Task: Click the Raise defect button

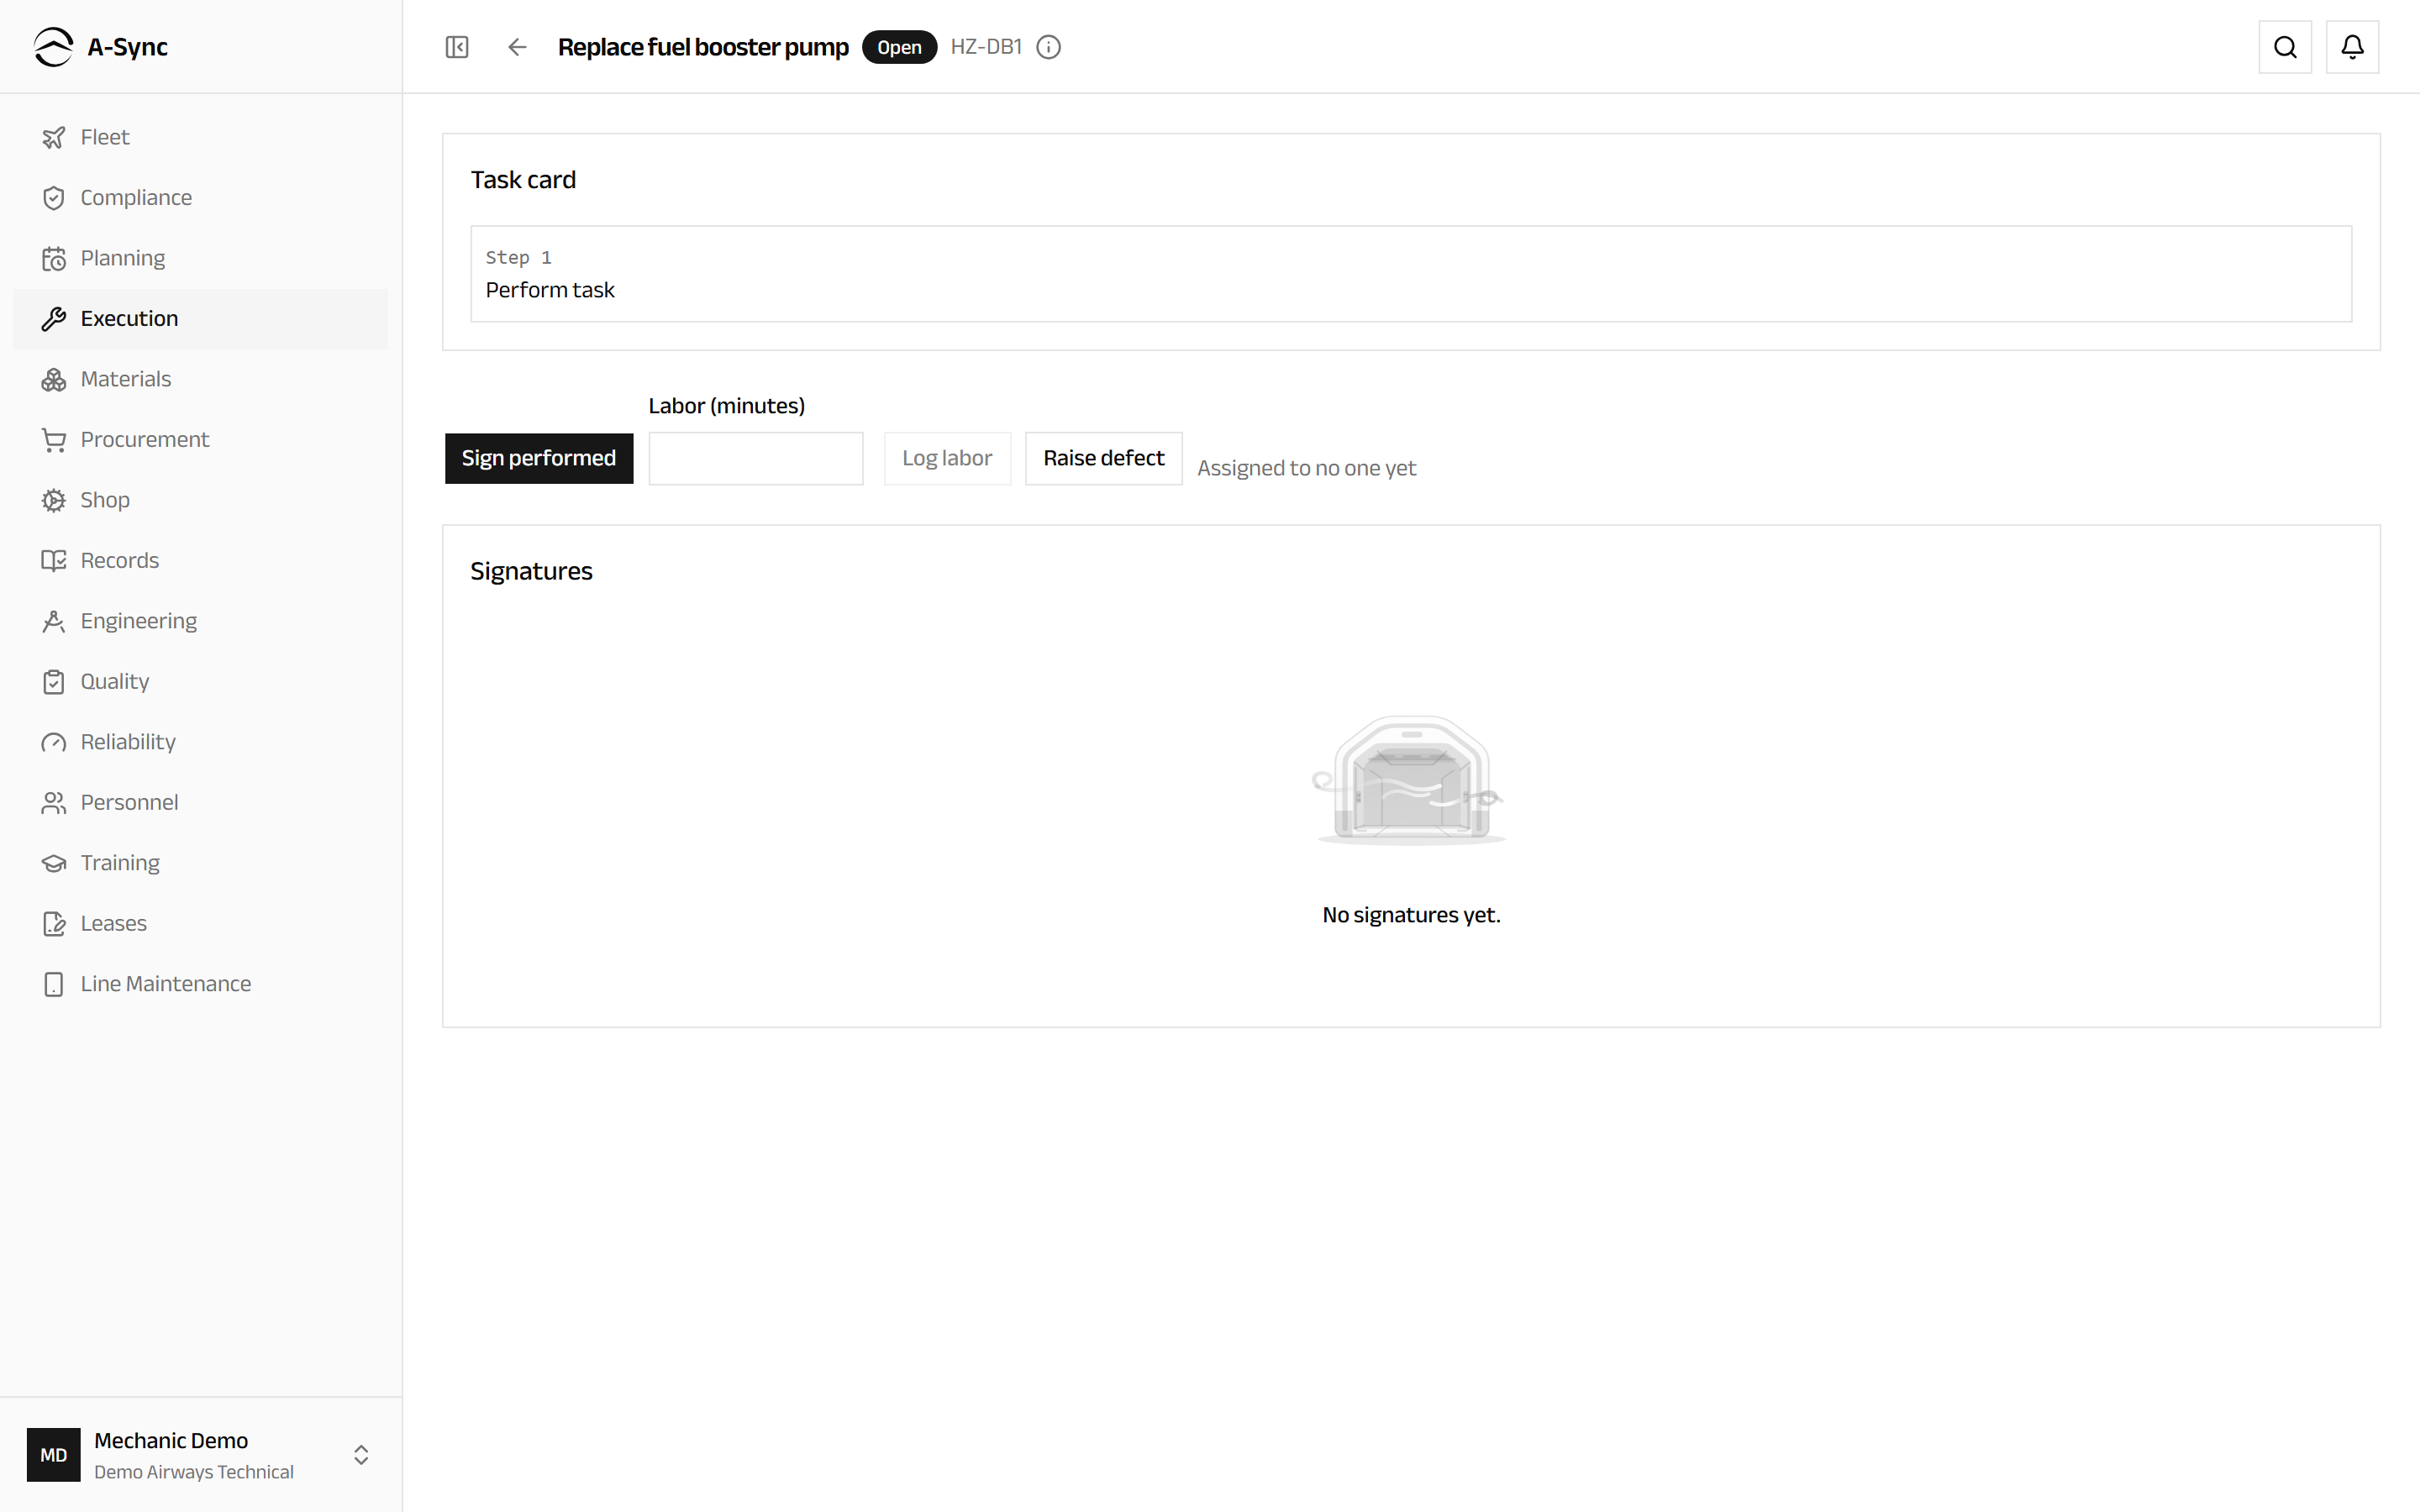Action: (x=1103, y=458)
